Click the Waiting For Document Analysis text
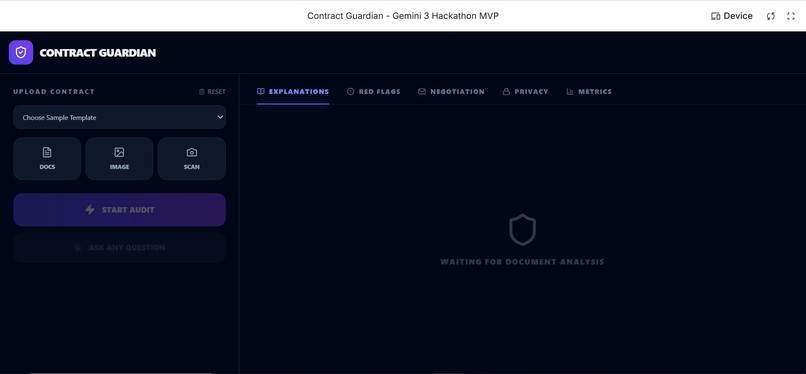The height and width of the screenshot is (374, 806). [x=522, y=262]
